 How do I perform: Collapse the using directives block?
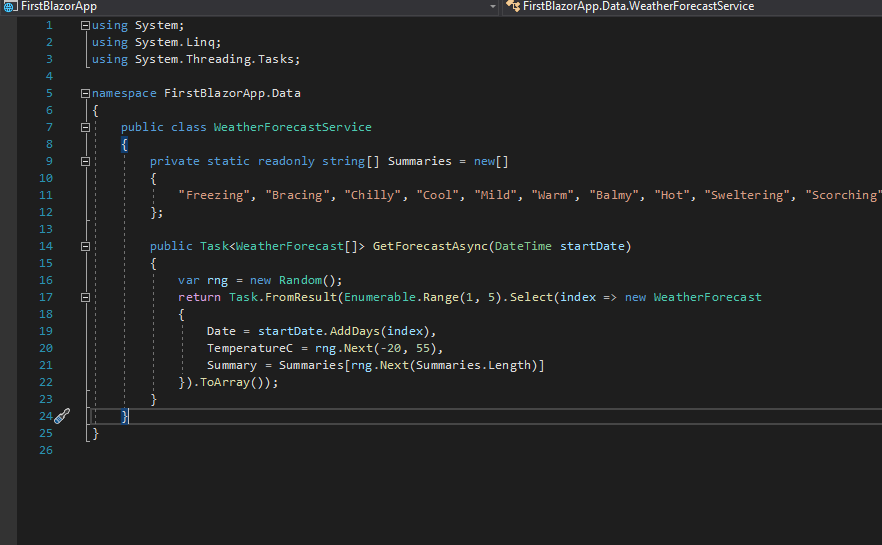(x=85, y=25)
